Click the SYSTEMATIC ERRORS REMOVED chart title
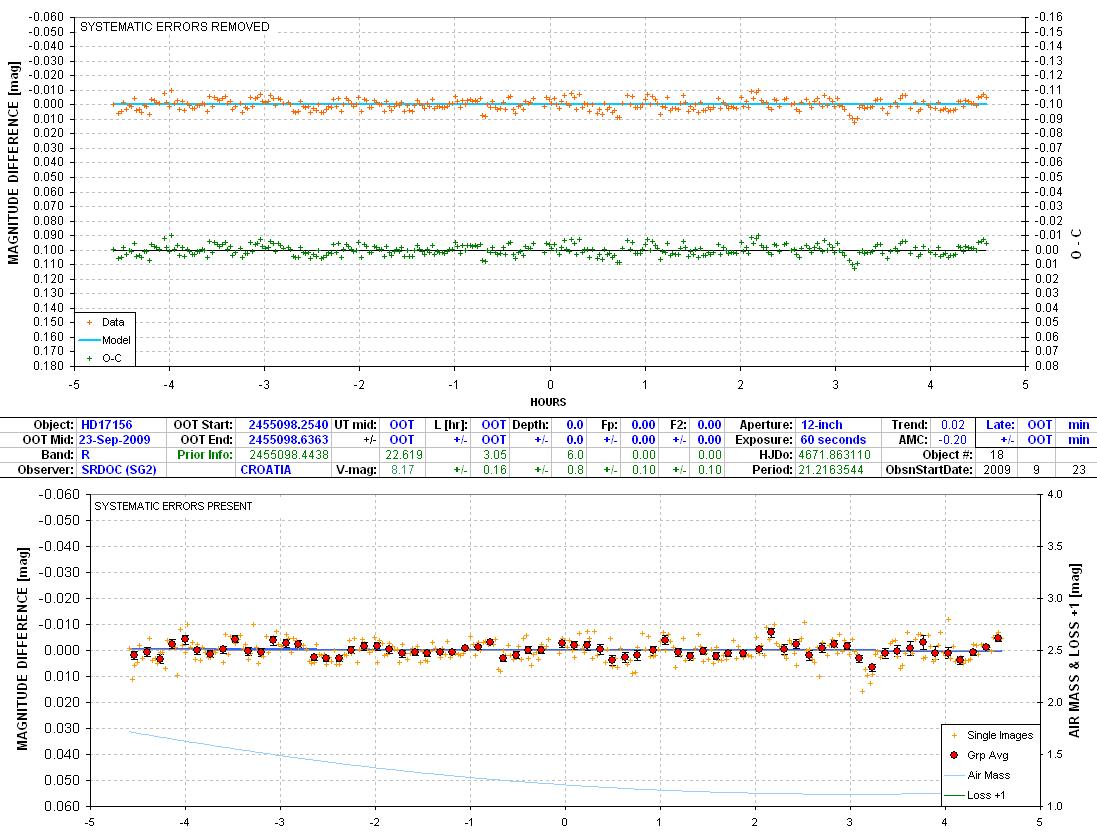This screenshot has width=1097, height=832. [175, 27]
